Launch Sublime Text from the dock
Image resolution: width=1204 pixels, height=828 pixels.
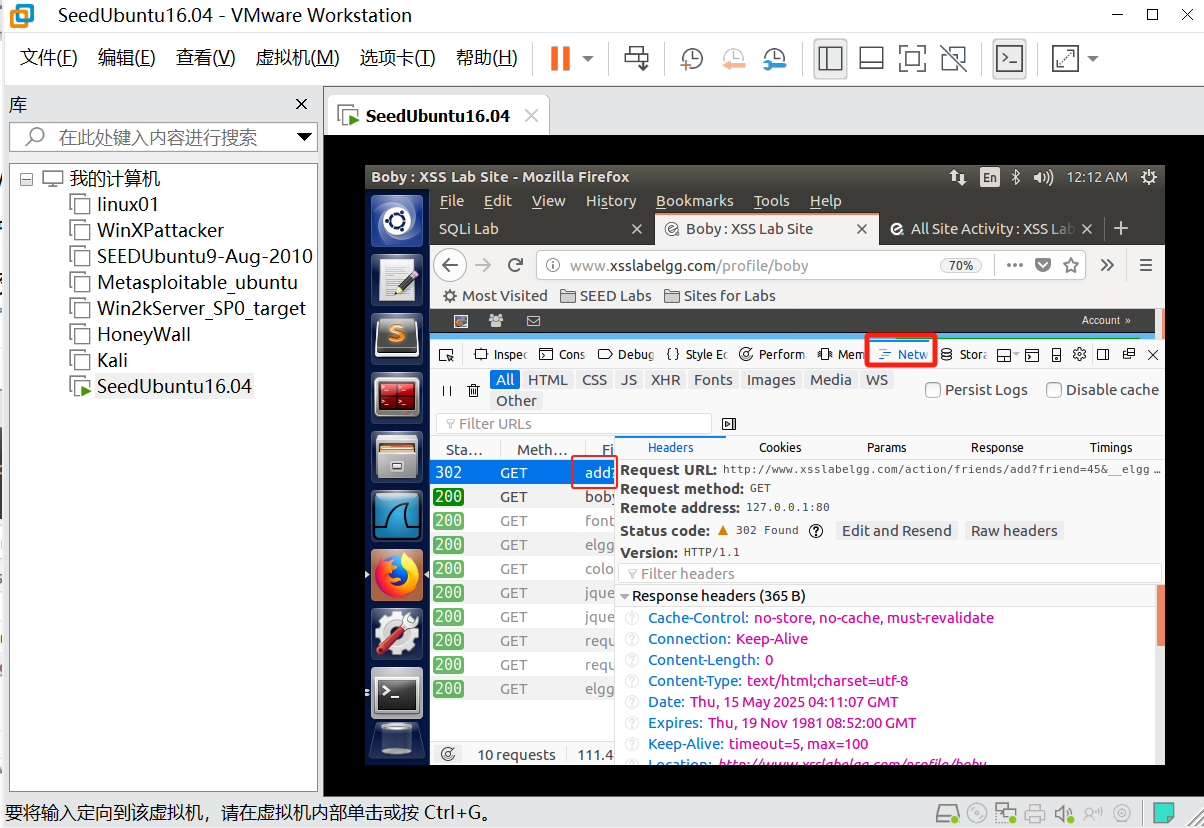(x=397, y=337)
